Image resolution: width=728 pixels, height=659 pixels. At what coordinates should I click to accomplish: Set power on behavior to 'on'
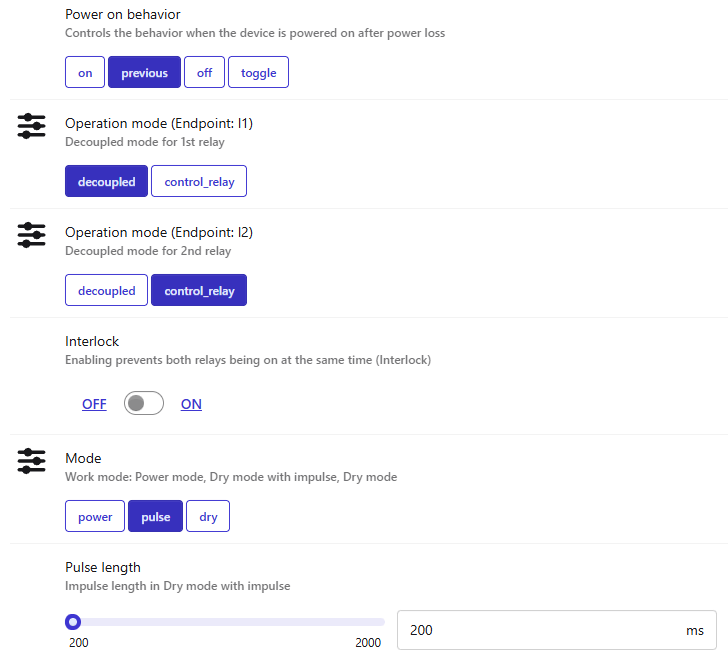(85, 73)
